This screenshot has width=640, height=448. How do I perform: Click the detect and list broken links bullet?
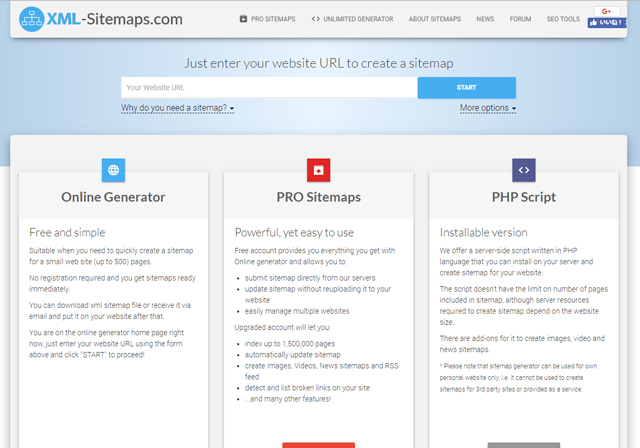point(307,388)
